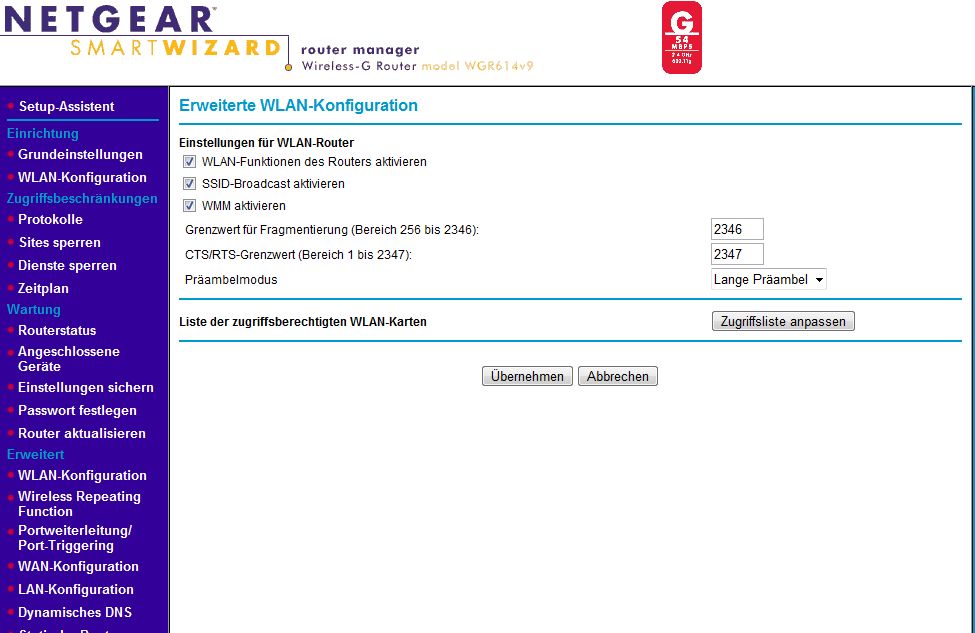The height and width of the screenshot is (633, 975).
Task: Open WLAN-Konfiguration under Einrichtung
Action: click(x=82, y=177)
